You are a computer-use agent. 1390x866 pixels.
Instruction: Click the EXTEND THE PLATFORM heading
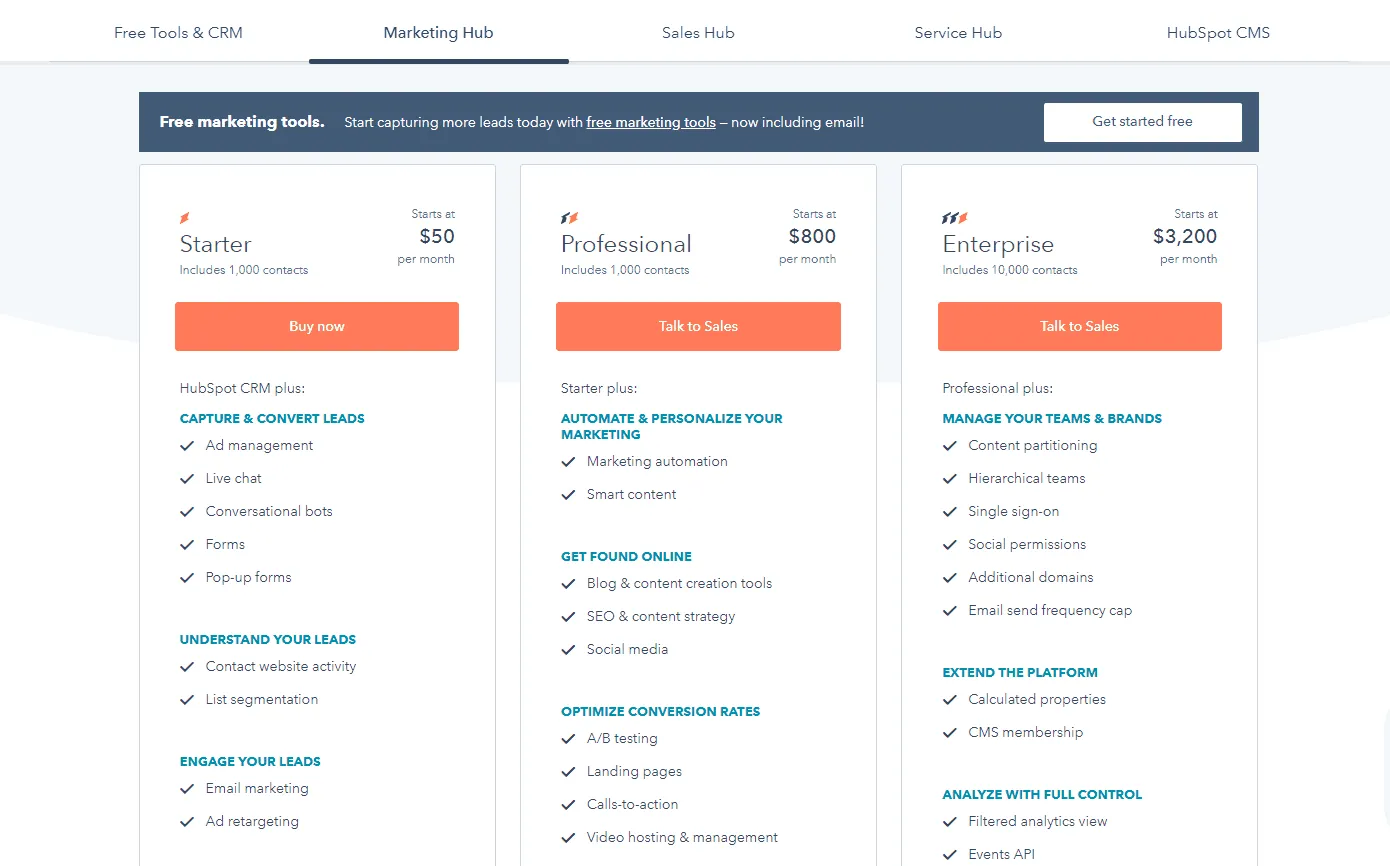1020,673
